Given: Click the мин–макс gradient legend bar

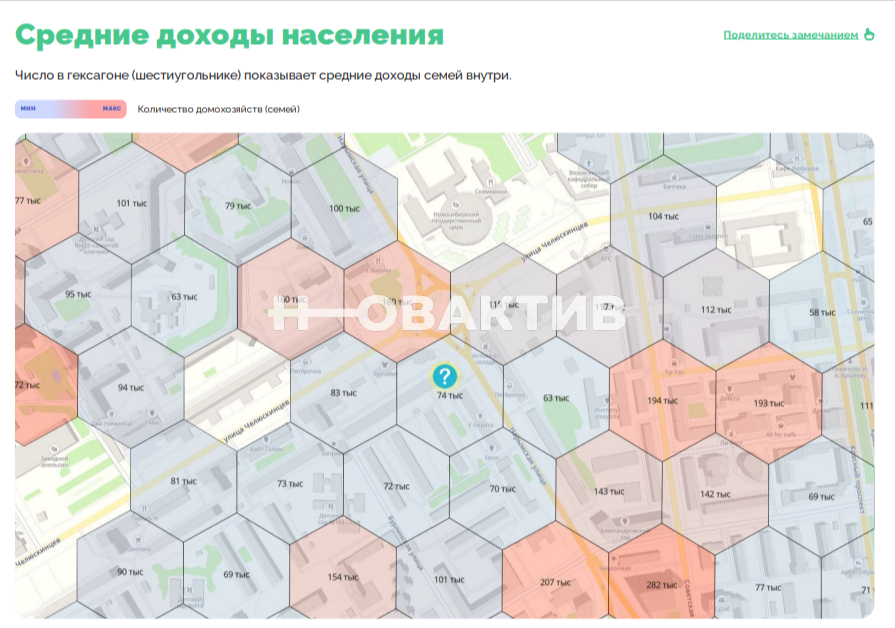Looking at the screenshot, I should pos(70,109).
